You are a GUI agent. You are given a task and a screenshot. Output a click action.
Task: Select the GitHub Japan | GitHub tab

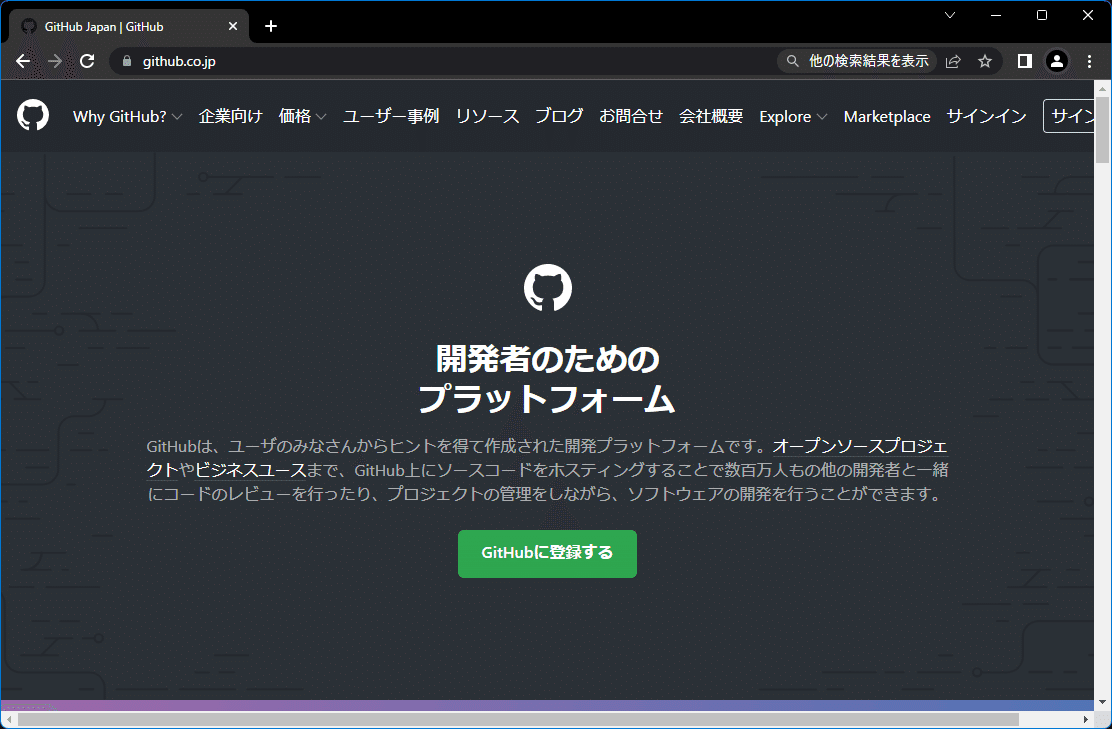click(x=129, y=26)
